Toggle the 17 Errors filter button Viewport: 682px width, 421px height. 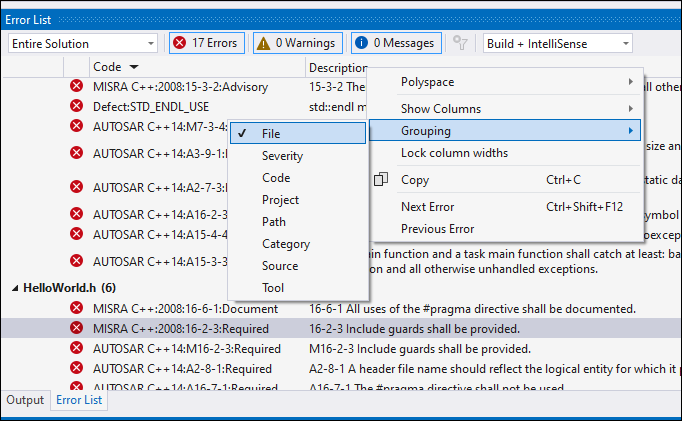click(x=205, y=43)
